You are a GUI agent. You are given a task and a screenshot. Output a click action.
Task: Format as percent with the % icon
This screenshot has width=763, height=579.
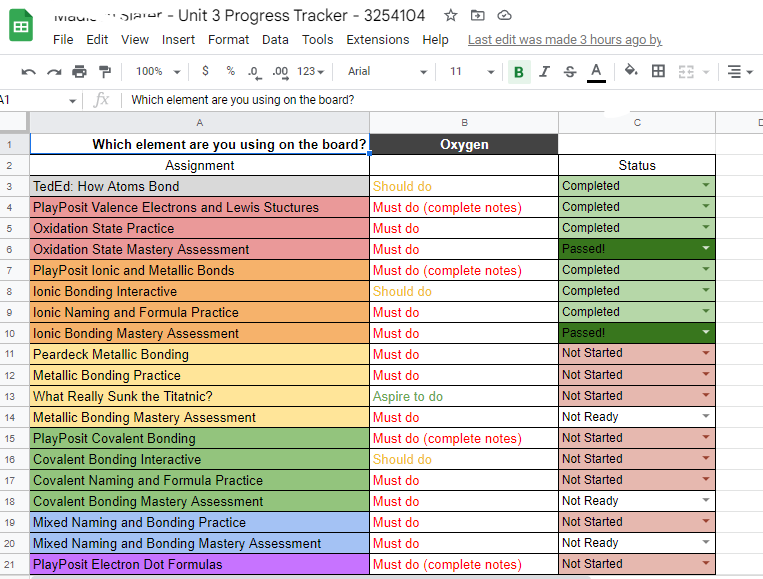[x=231, y=71]
